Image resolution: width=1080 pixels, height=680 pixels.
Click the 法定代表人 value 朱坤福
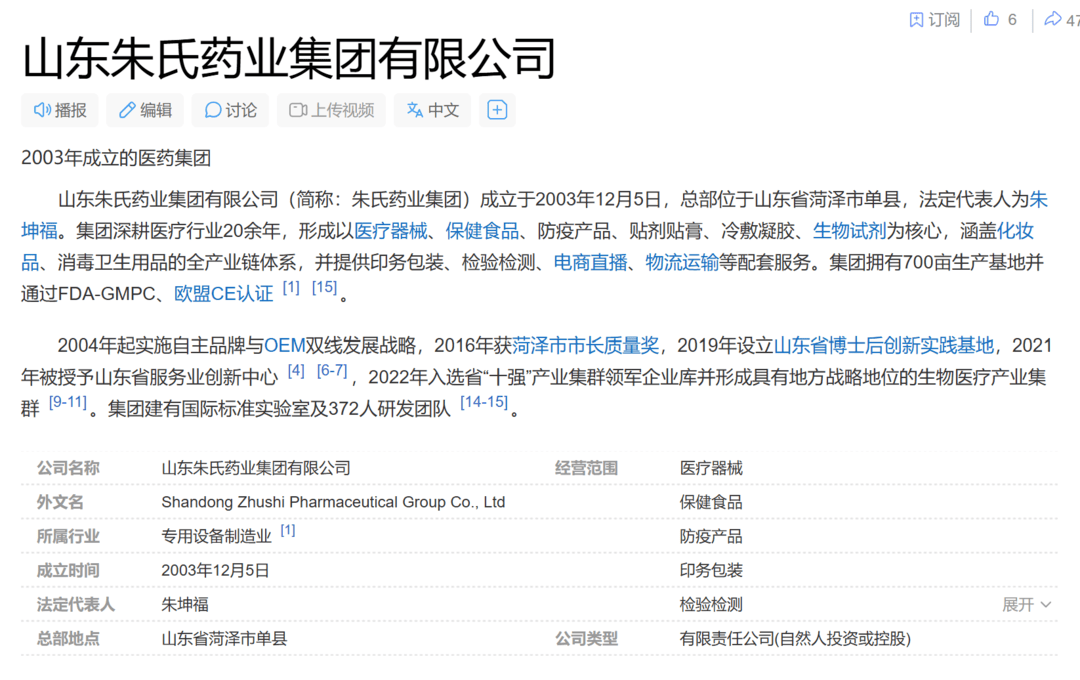coord(185,605)
